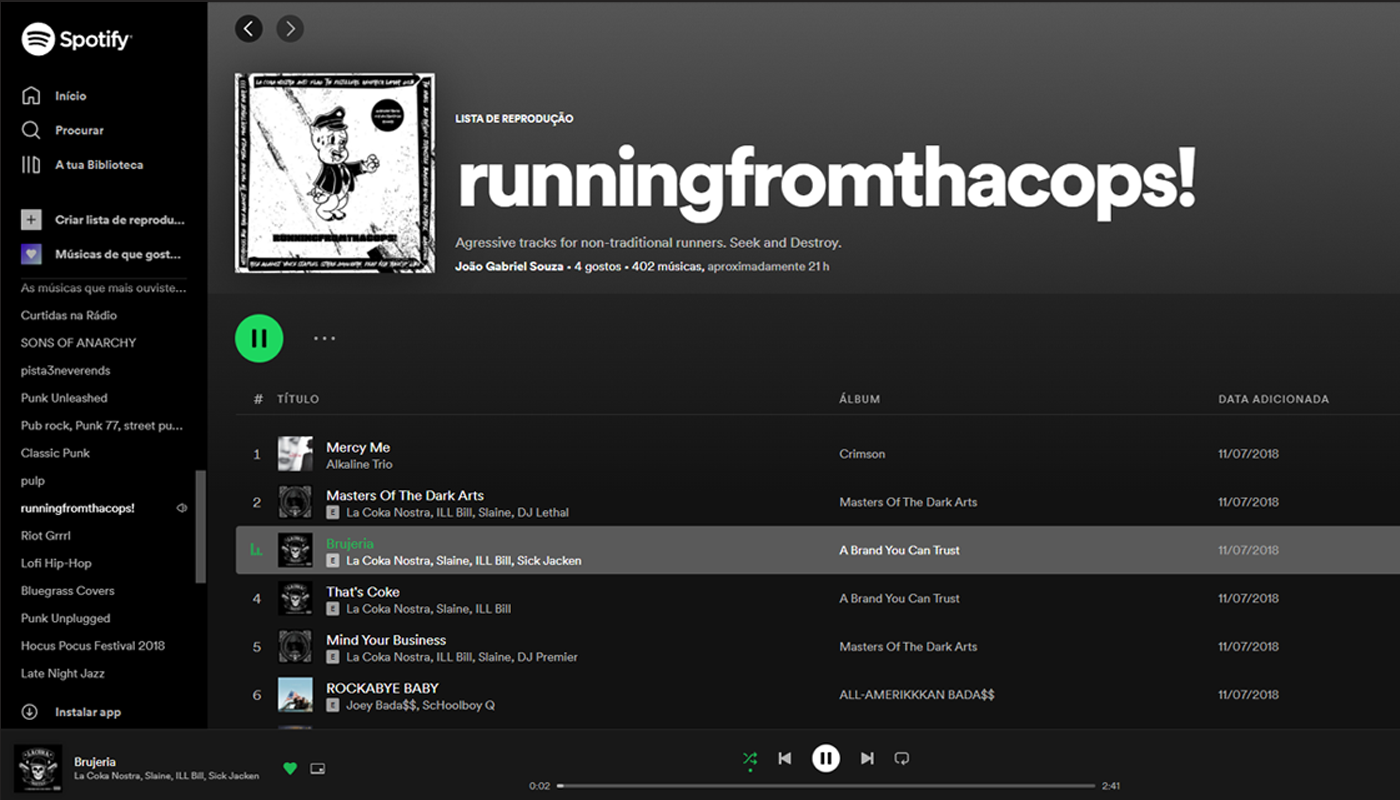Select Punk Unplugged playlist

(x=66, y=619)
